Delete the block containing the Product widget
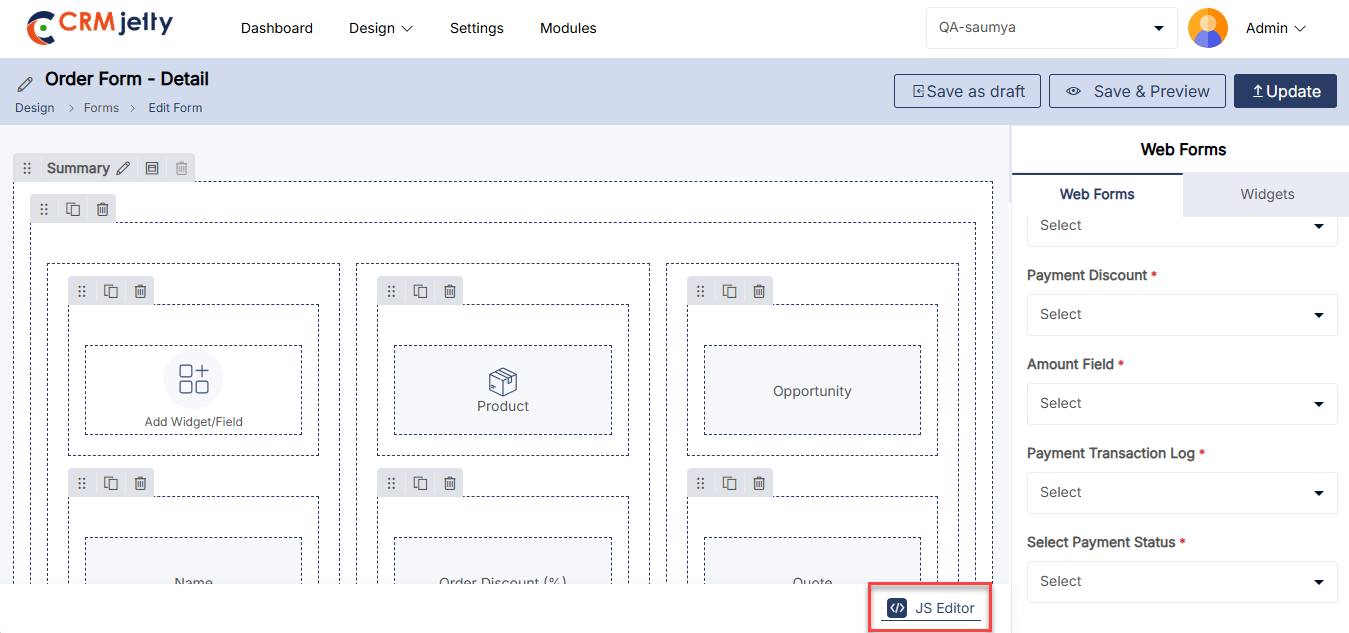The width and height of the screenshot is (1349, 633). pos(450,291)
